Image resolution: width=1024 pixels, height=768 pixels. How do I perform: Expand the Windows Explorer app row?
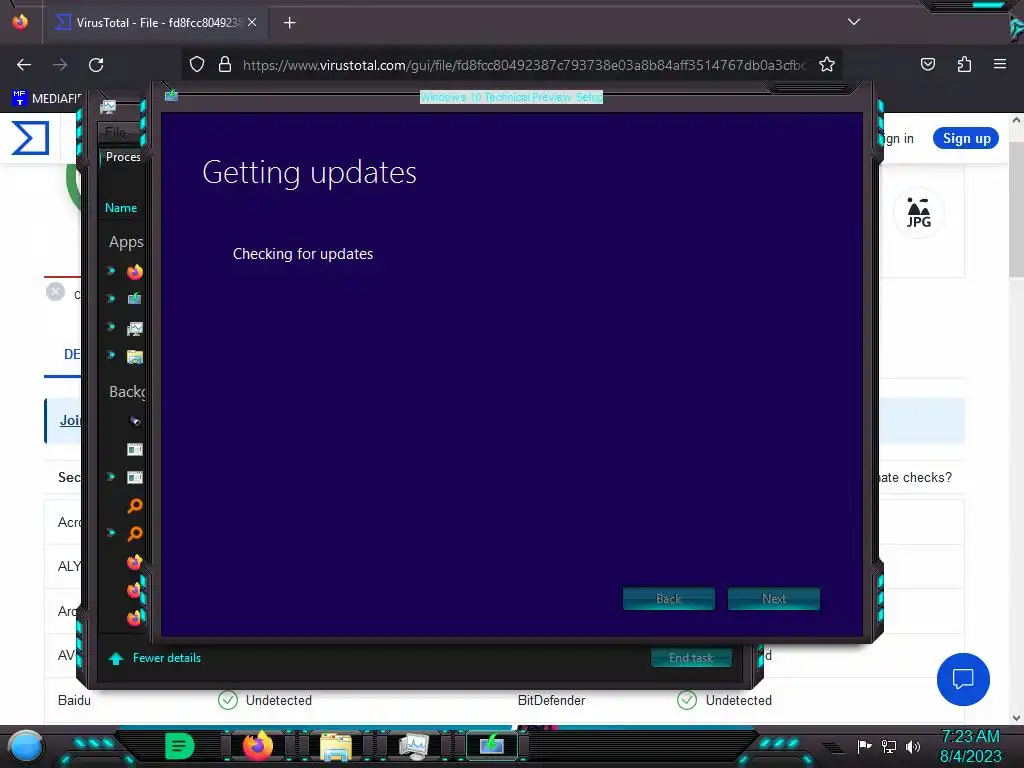coord(111,355)
